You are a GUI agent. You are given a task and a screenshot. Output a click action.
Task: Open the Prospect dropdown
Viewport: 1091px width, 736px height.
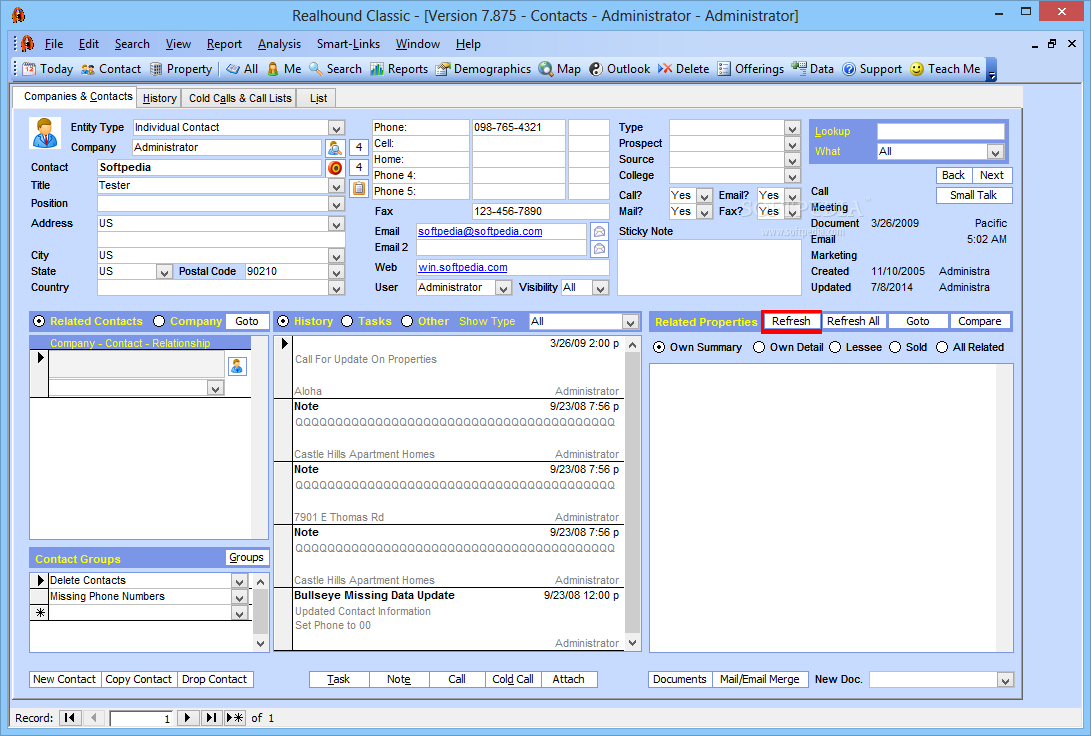coord(792,144)
